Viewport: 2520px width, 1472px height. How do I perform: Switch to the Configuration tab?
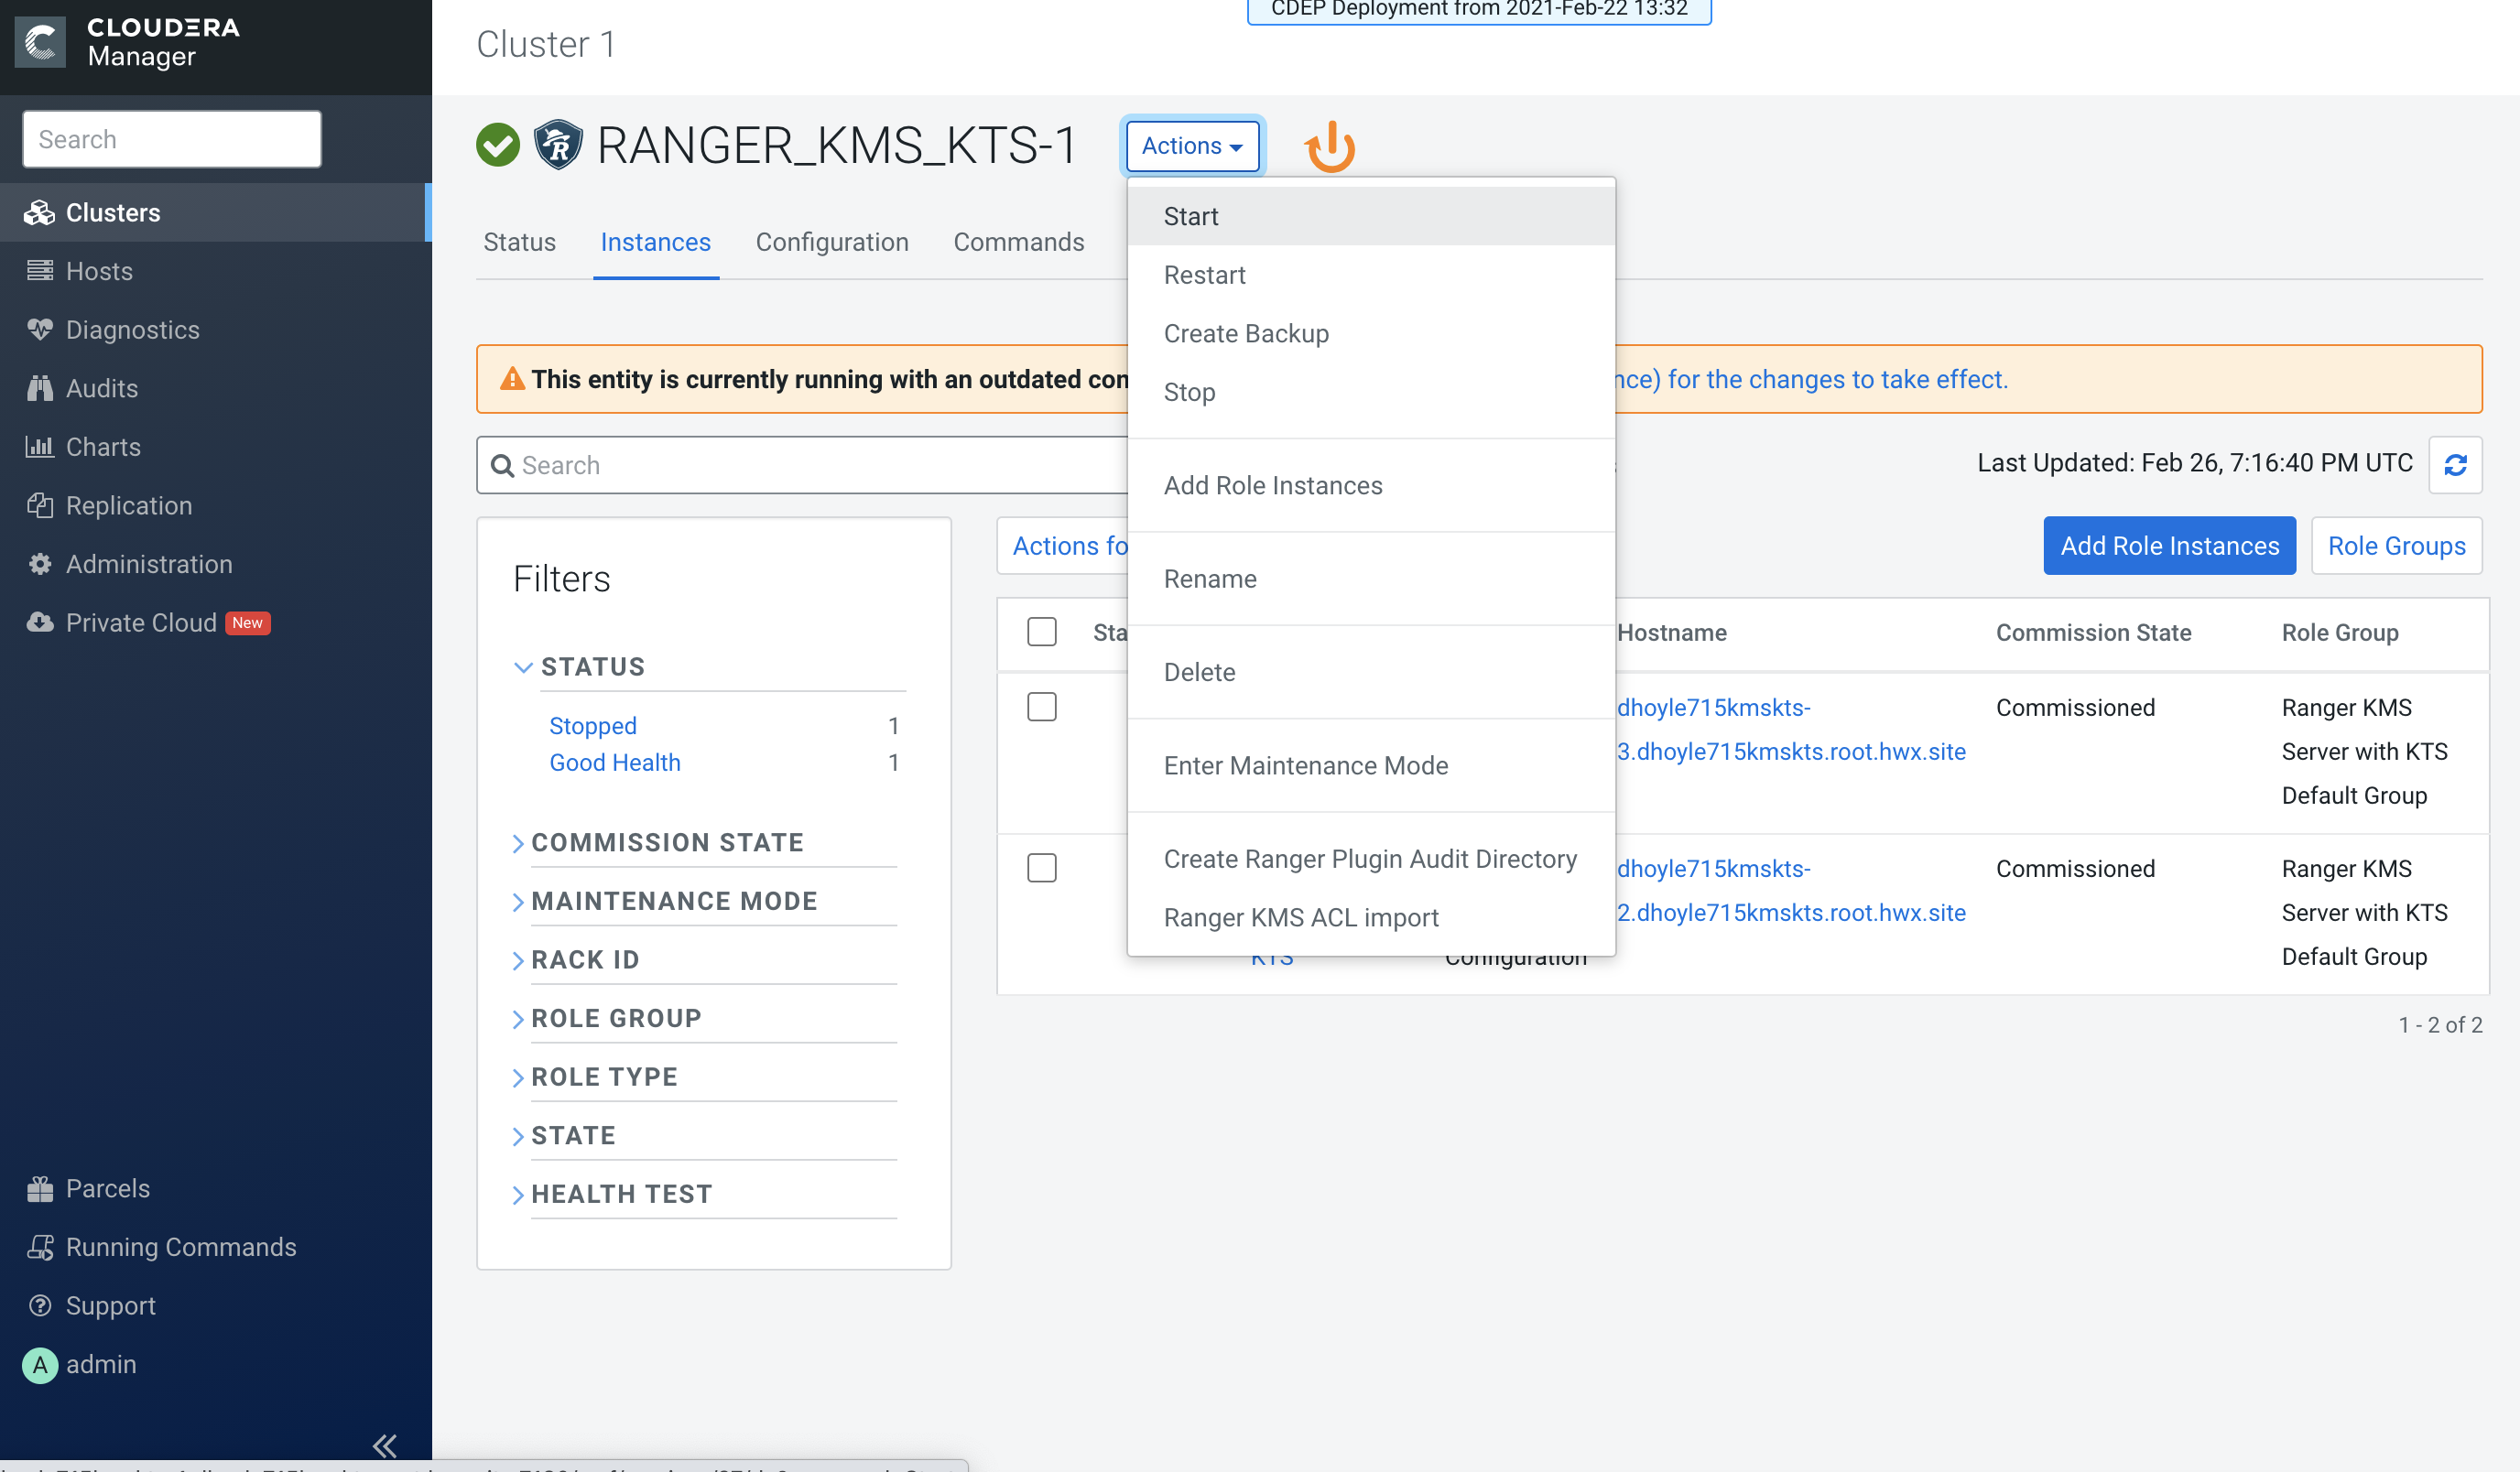(x=831, y=242)
